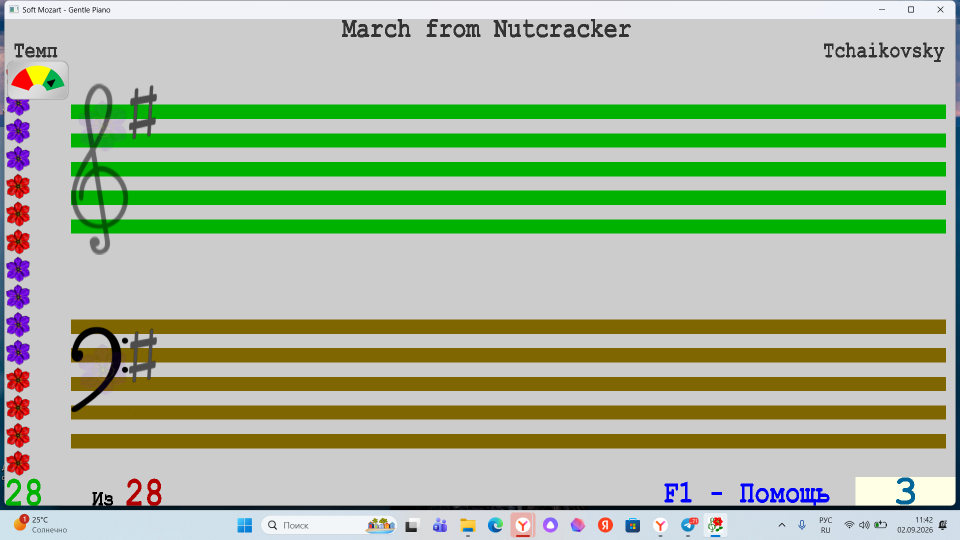This screenshot has width=960, height=540.
Task: Click the red total count 28
Action: coord(144,493)
